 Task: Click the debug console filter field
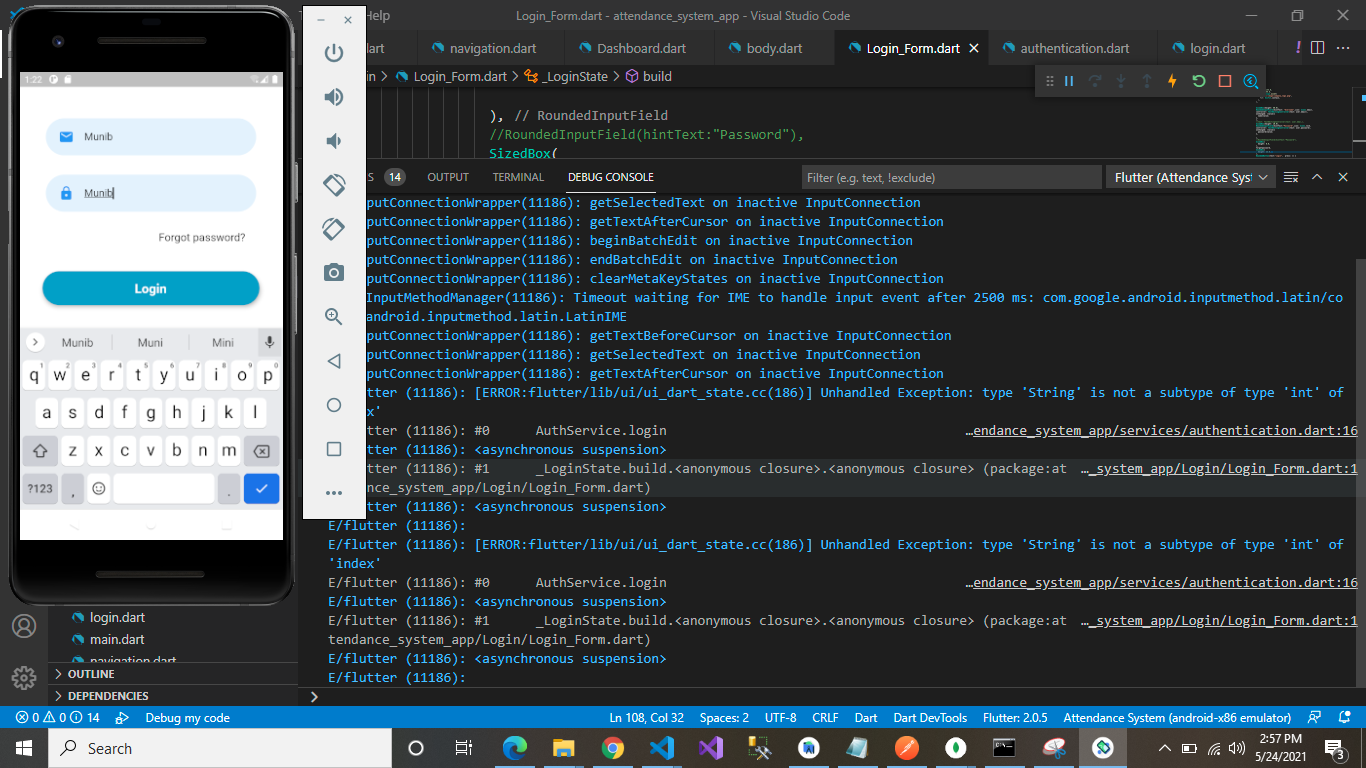point(951,177)
